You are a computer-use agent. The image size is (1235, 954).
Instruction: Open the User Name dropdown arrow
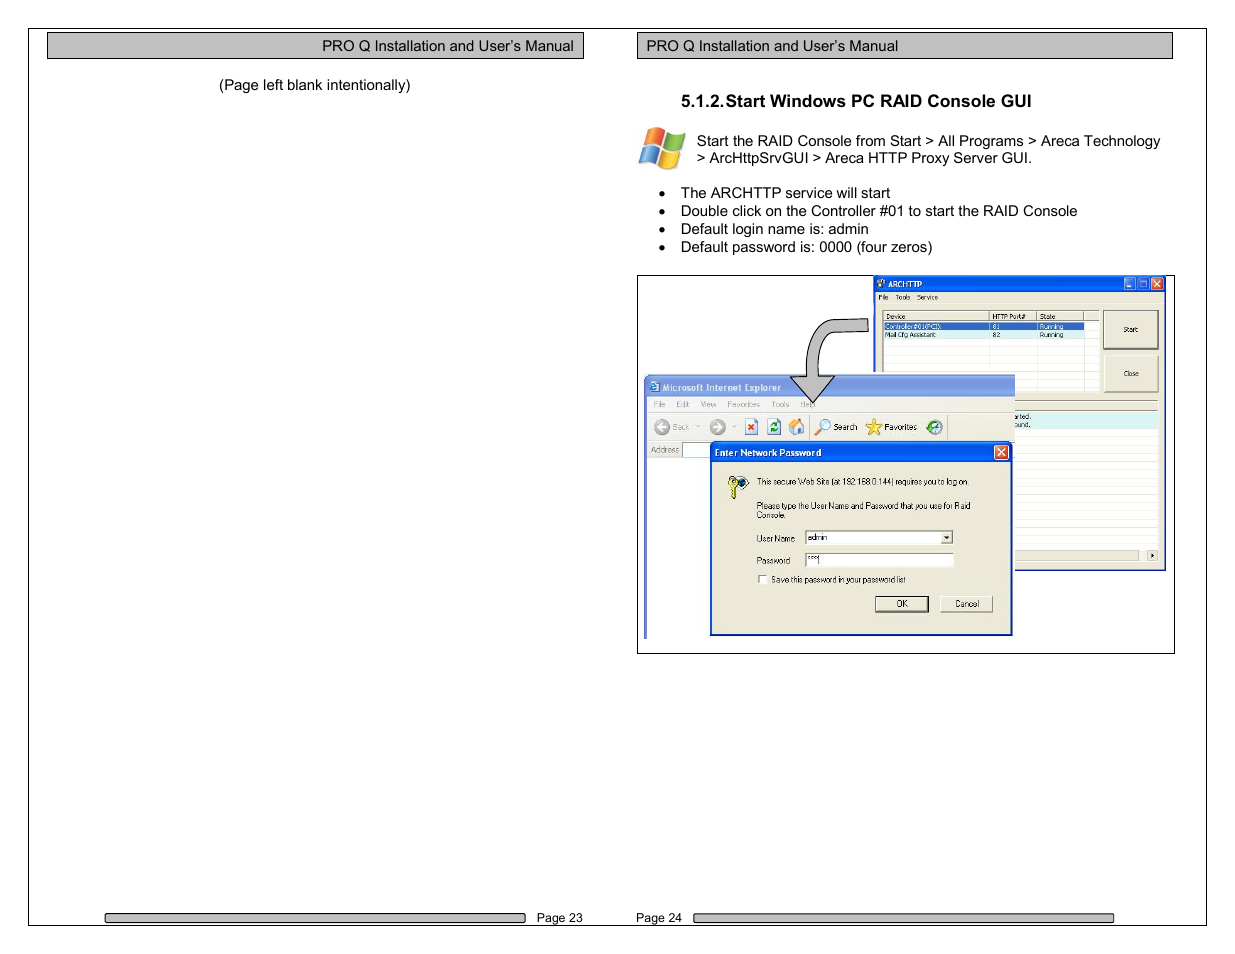point(947,538)
